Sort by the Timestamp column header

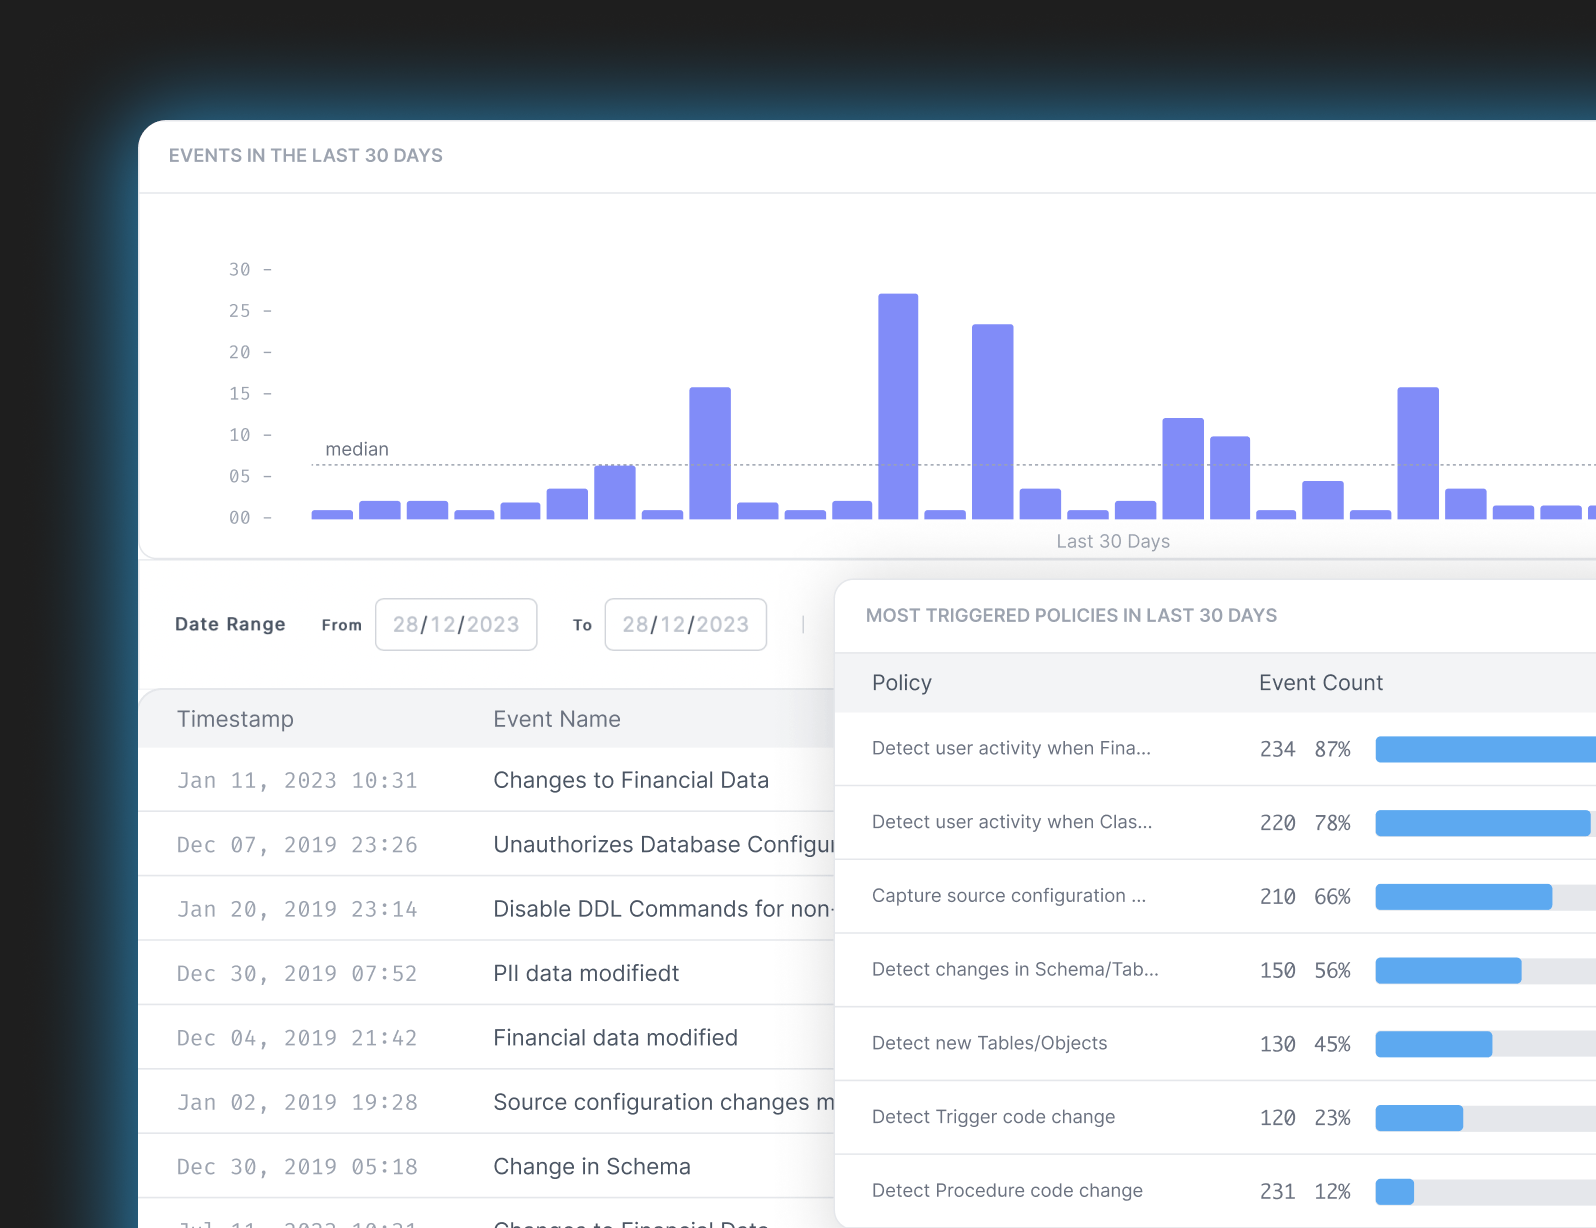point(235,719)
